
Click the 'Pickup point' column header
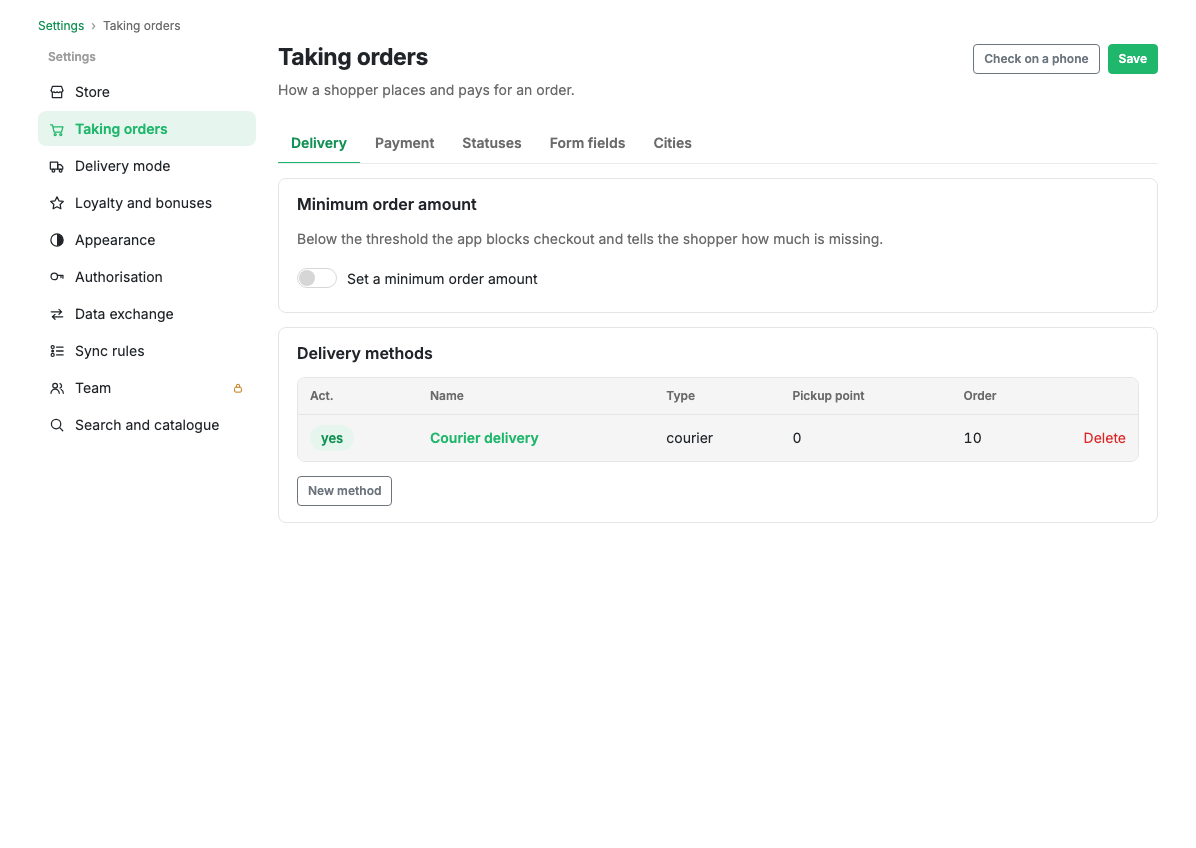point(828,396)
